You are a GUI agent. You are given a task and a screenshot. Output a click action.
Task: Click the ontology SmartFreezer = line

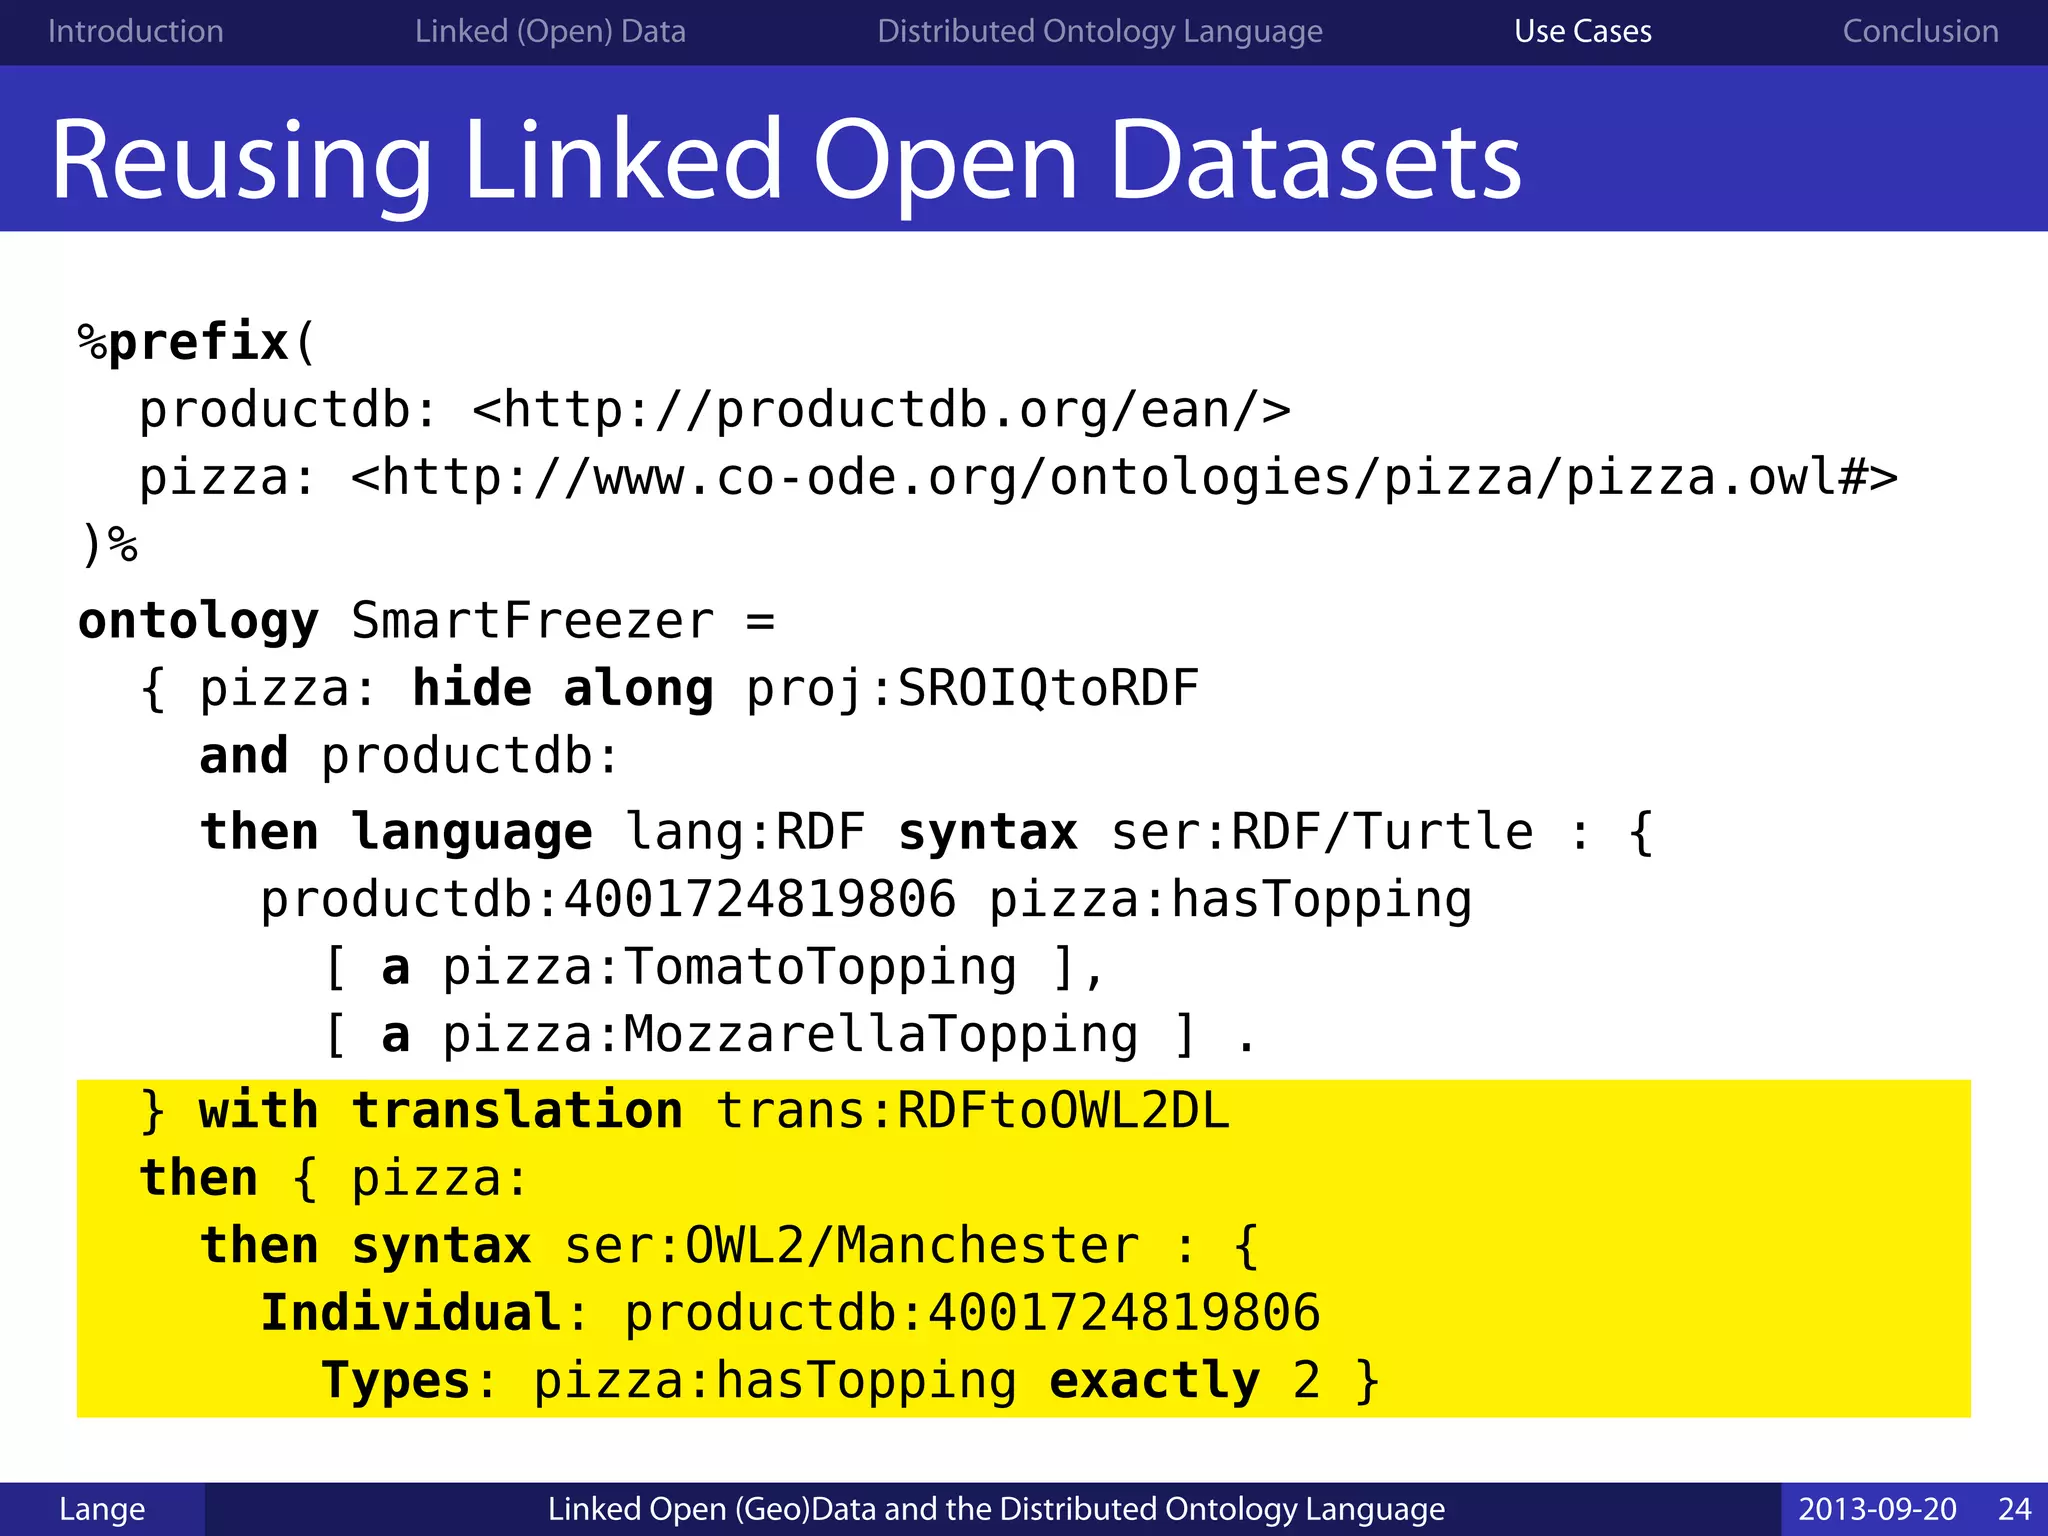tap(427, 621)
